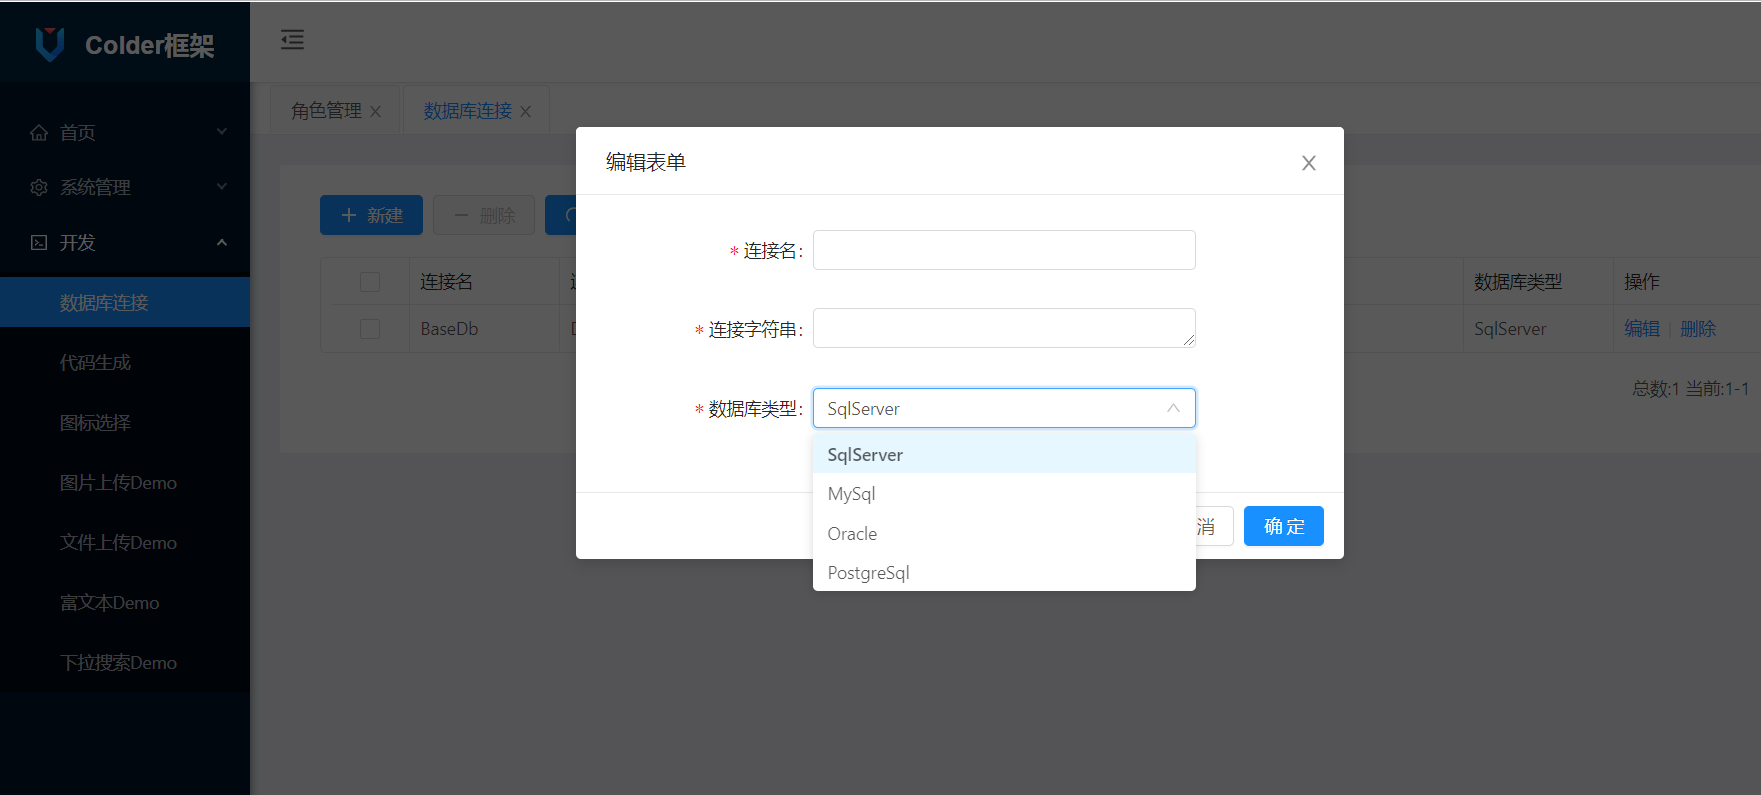Viewport: 1761px width, 795px height.
Task: Open 代码生成 in the sidebar menu
Action: point(95,363)
